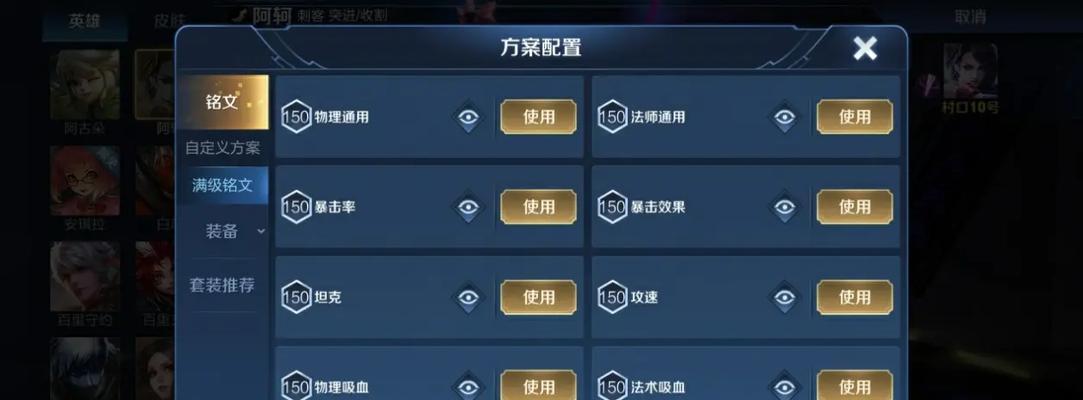Screen dimensions: 1083x400
Task: Click the 150 level badge next to 坦克
Action: [296, 297]
